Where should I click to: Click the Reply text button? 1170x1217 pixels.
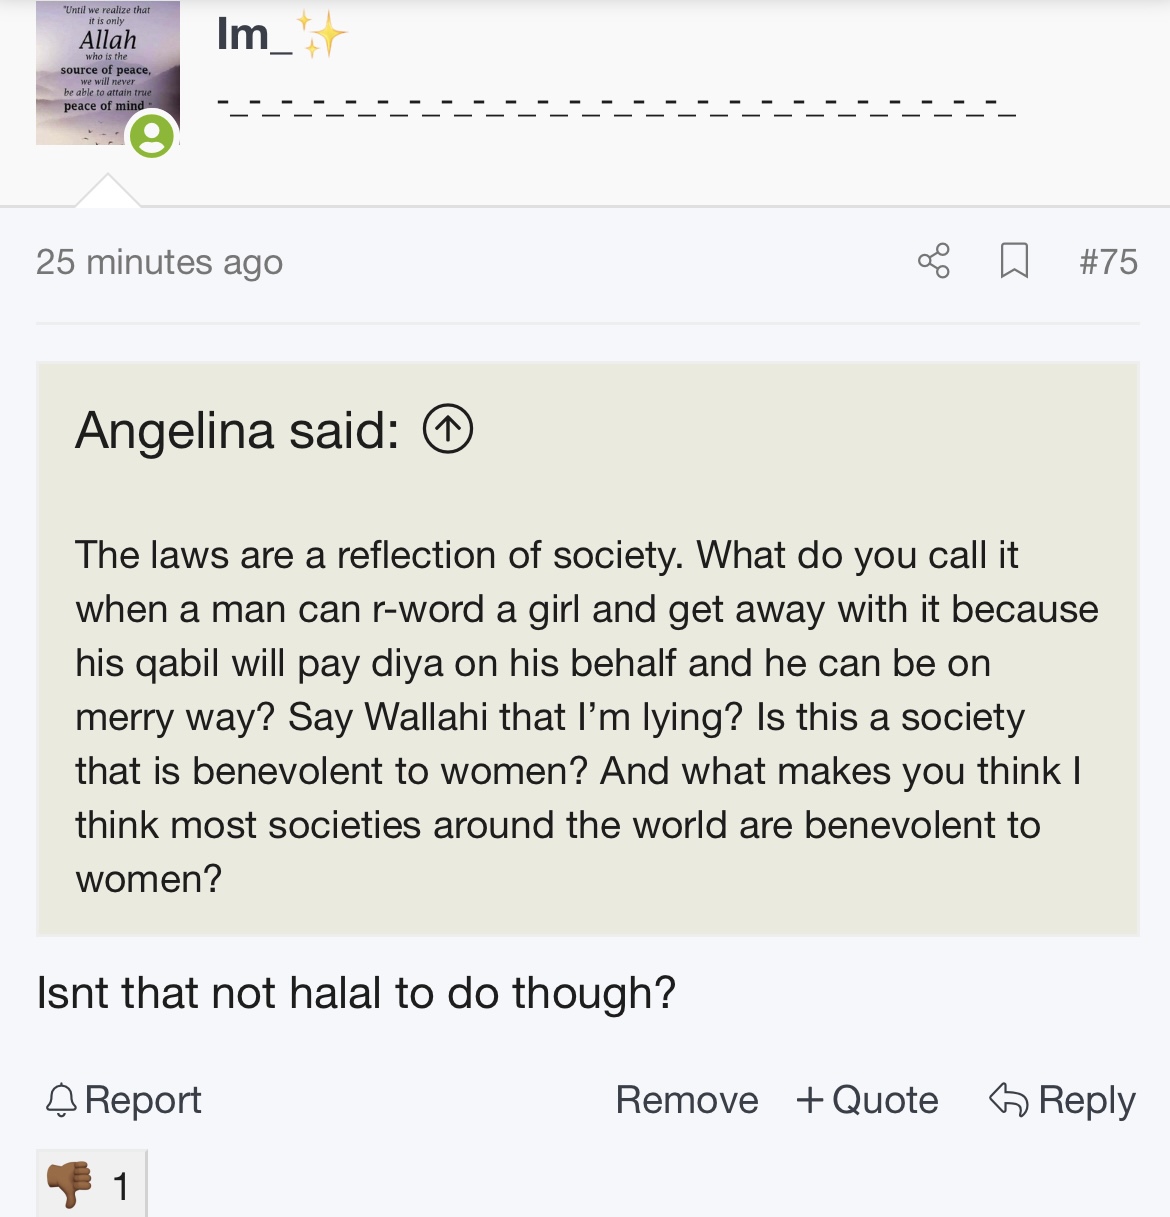1087,1100
